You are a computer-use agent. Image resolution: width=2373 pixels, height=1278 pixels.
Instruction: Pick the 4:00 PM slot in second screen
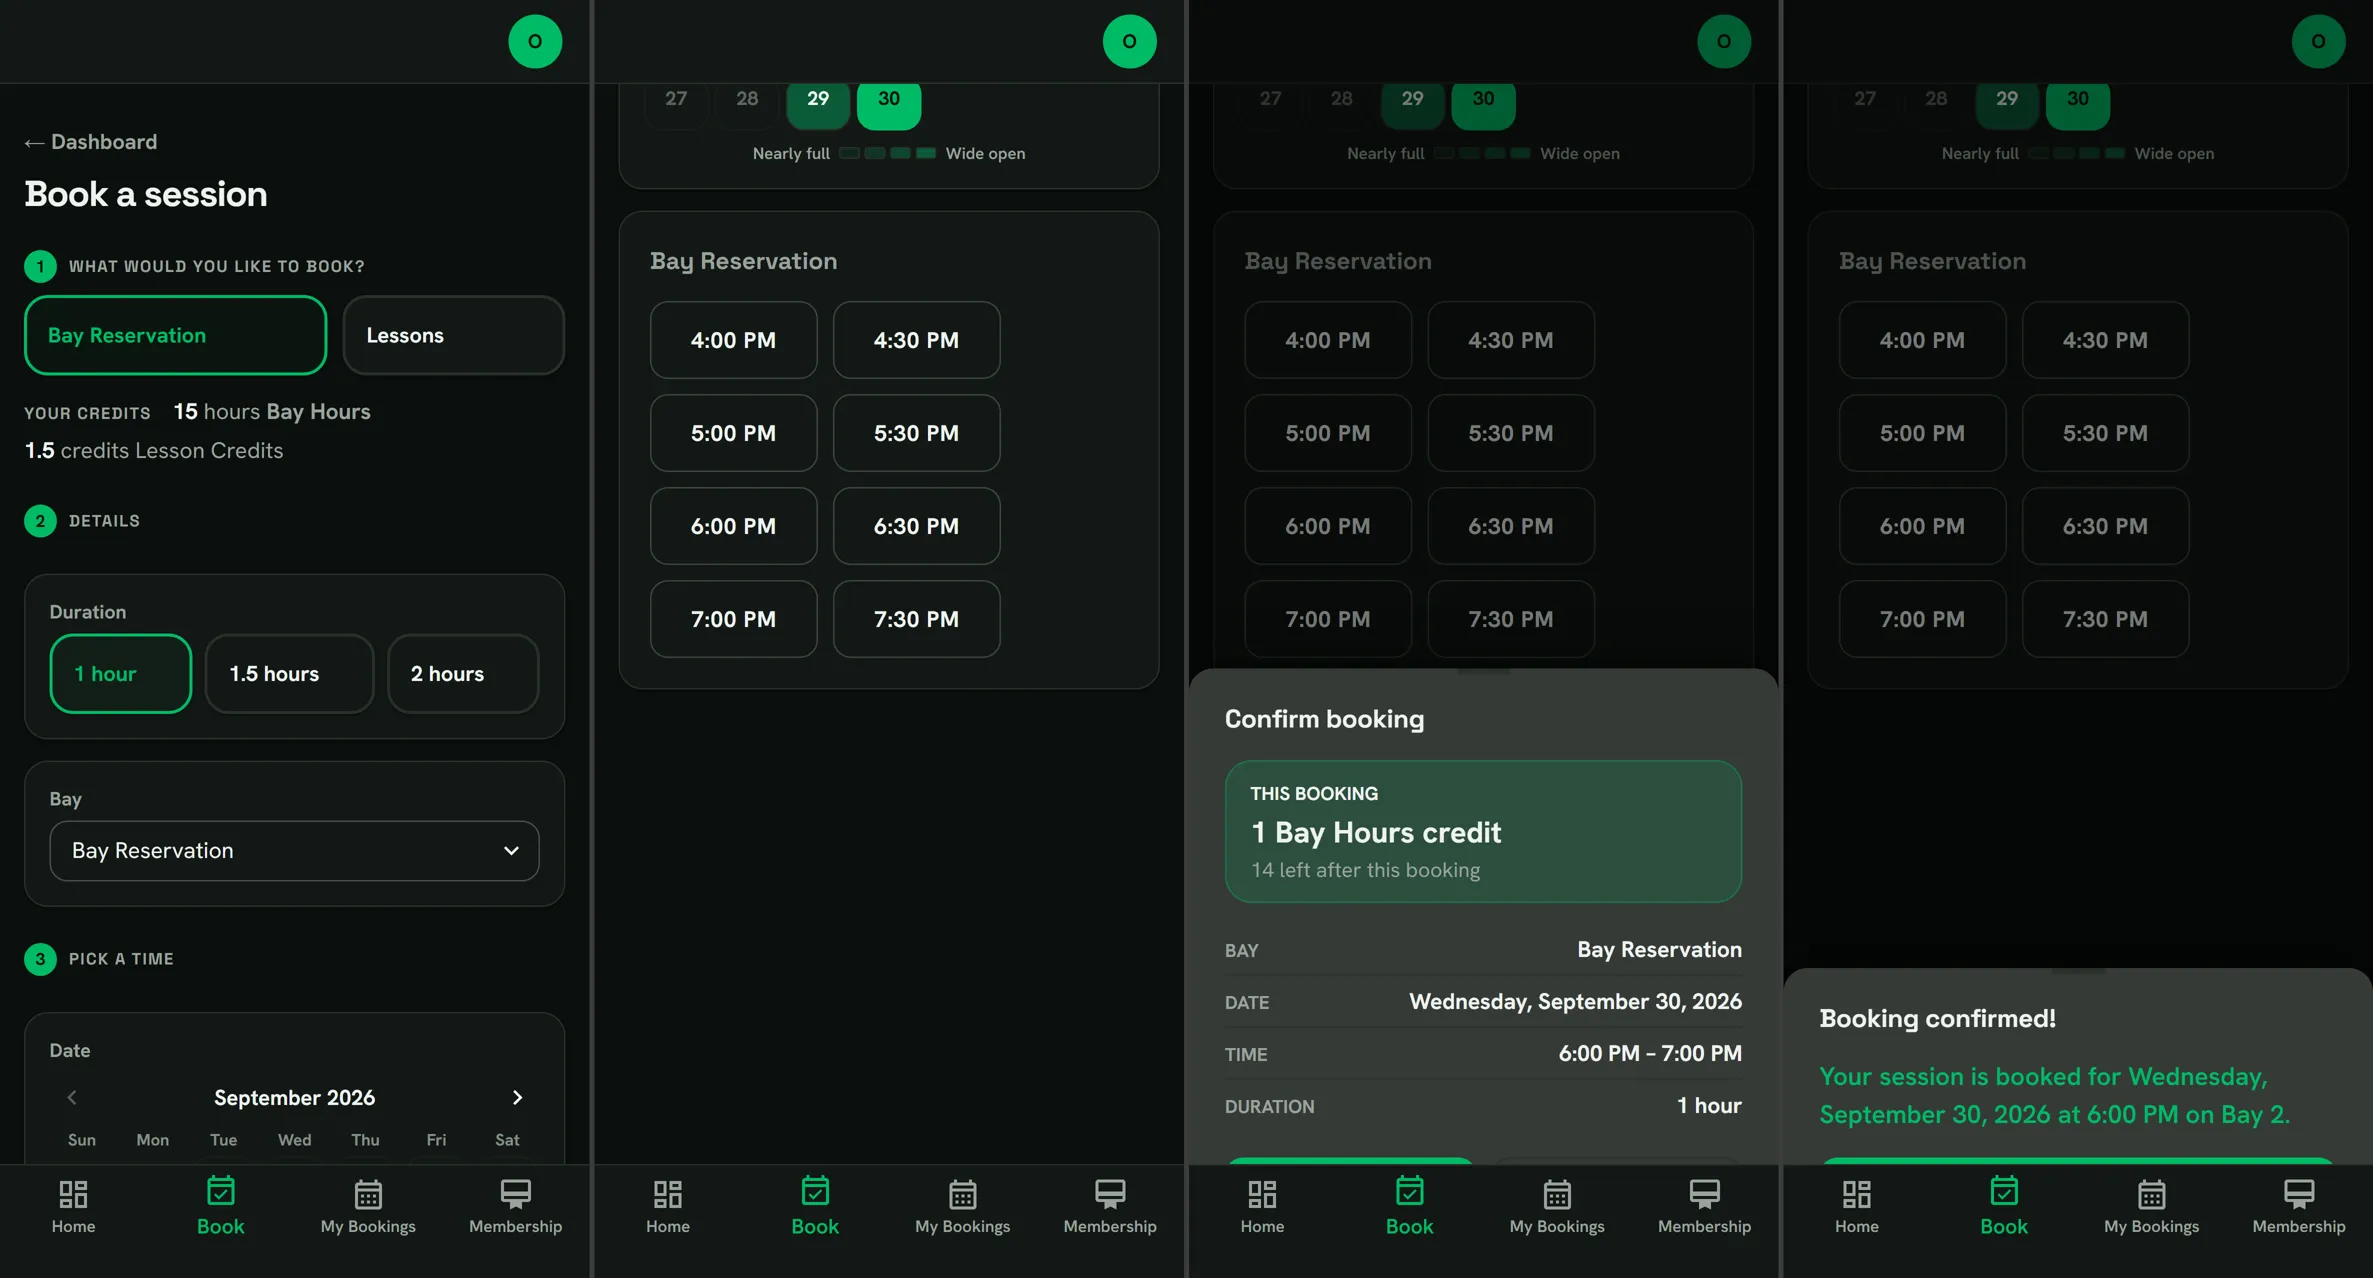pyautogui.click(x=733, y=340)
